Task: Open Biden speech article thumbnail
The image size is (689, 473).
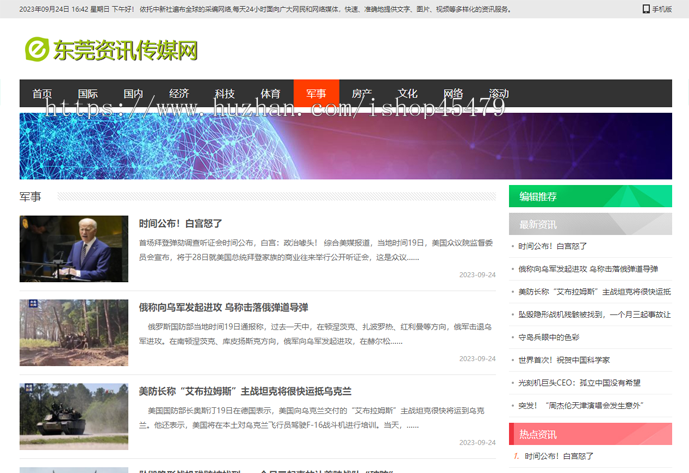Action: pos(74,249)
